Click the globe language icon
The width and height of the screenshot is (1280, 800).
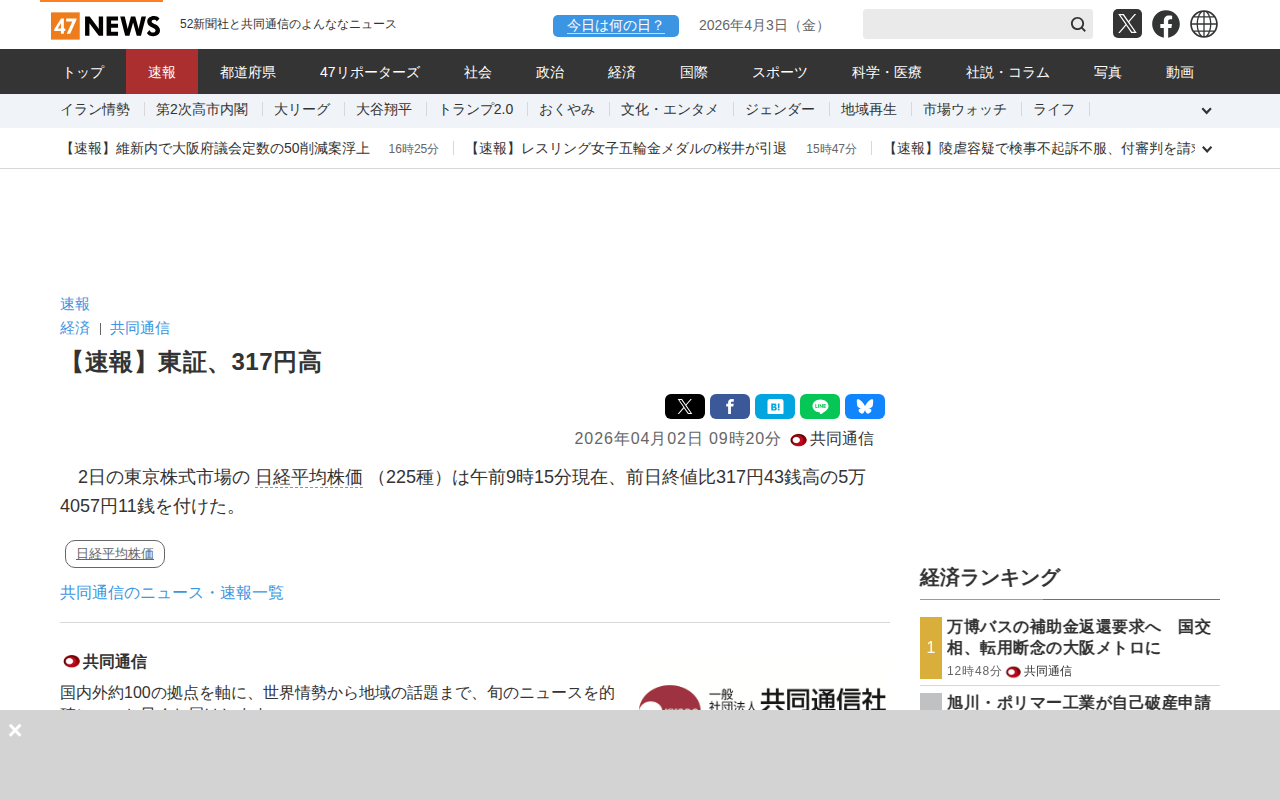click(x=1204, y=24)
